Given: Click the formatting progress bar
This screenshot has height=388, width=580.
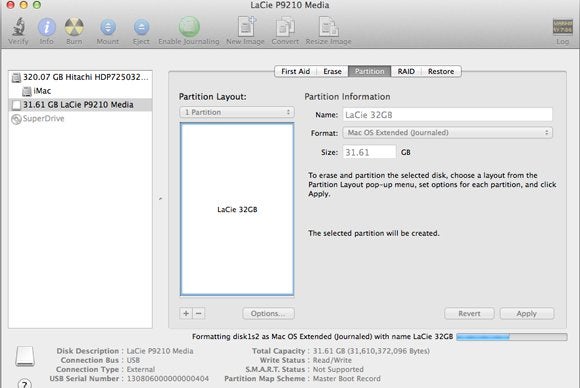Looking at the screenshot, I should (512, 337).
